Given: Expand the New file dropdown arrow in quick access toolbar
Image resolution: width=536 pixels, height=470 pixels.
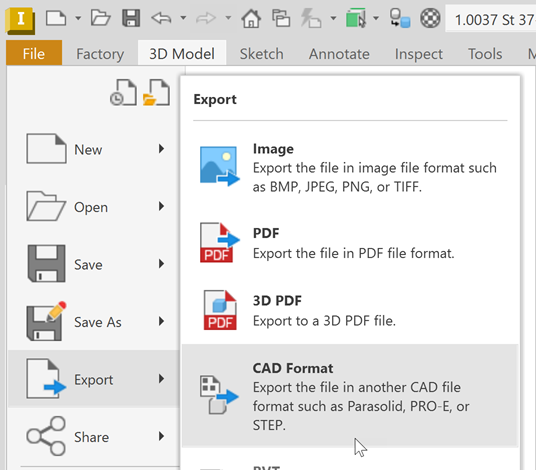Looking at the screenshot, I should point(78,18).
